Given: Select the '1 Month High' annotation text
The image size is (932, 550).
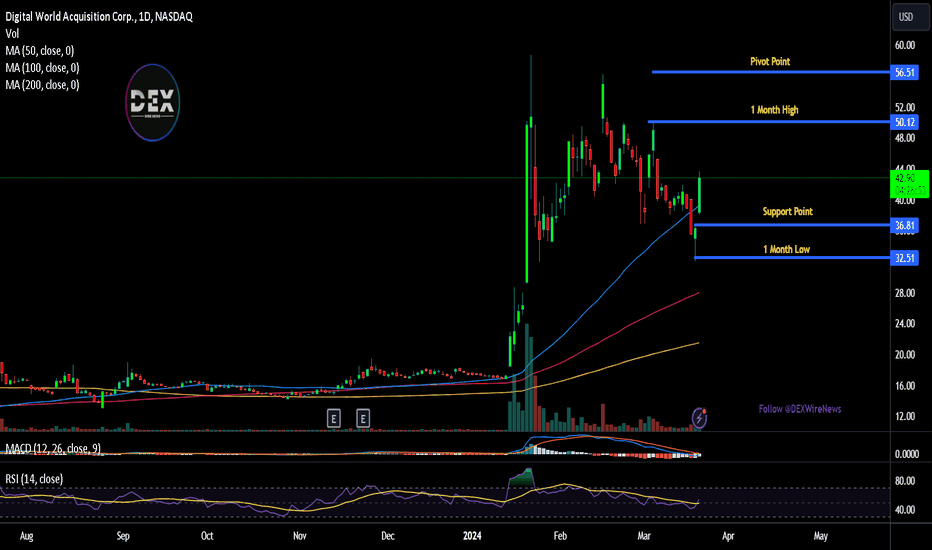Looking at the screenshot, I should point(774,110).
